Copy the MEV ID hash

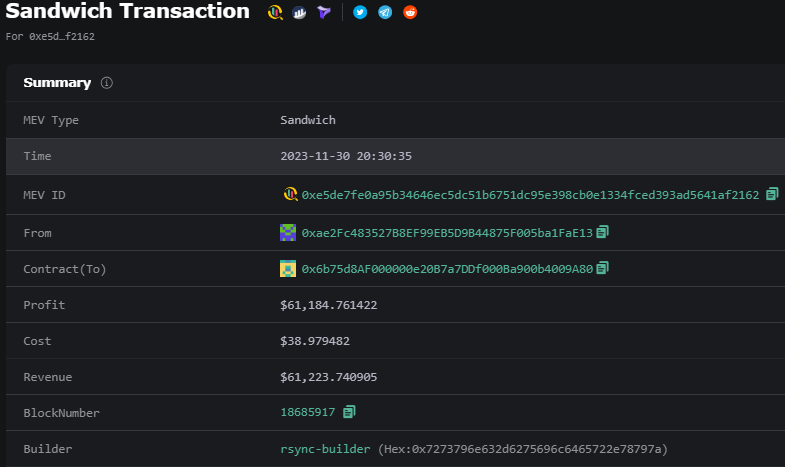click(772, 194)
